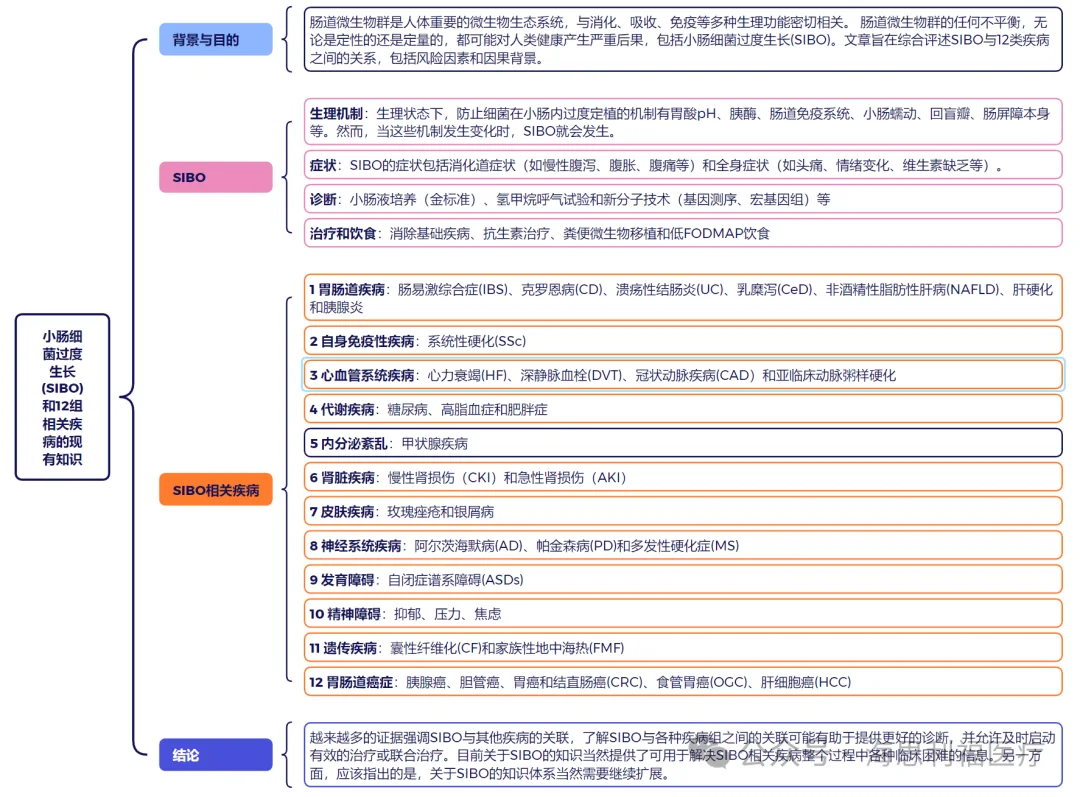The image size is (1080, 797).
Task: Click the 11 遗传疾病 box
Action: 683,648
